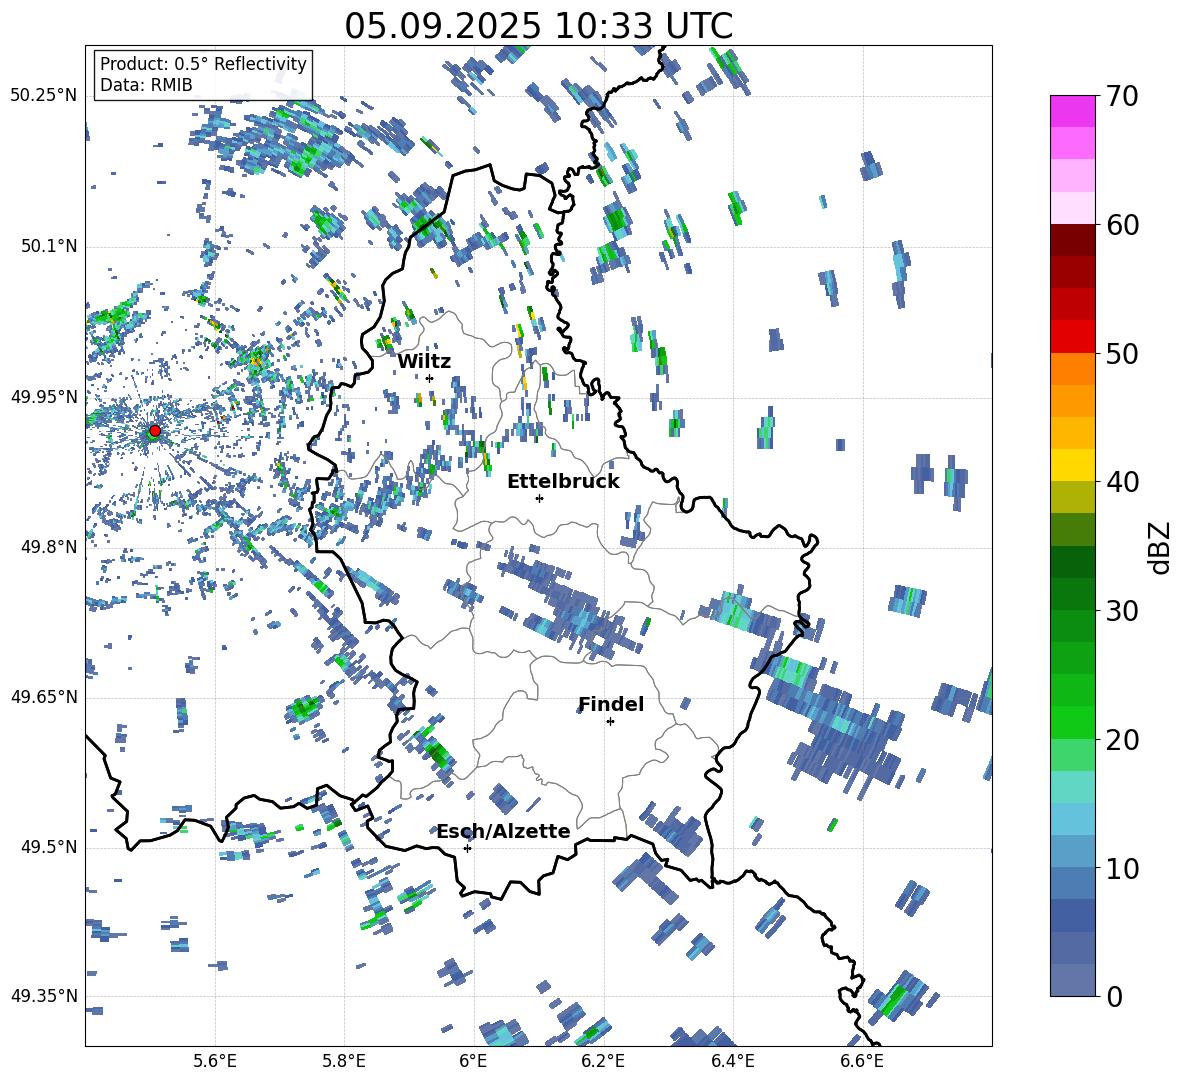Click the 49.65°N latitude label
The image size is (1184, 1081).
(x=44, y=696)
